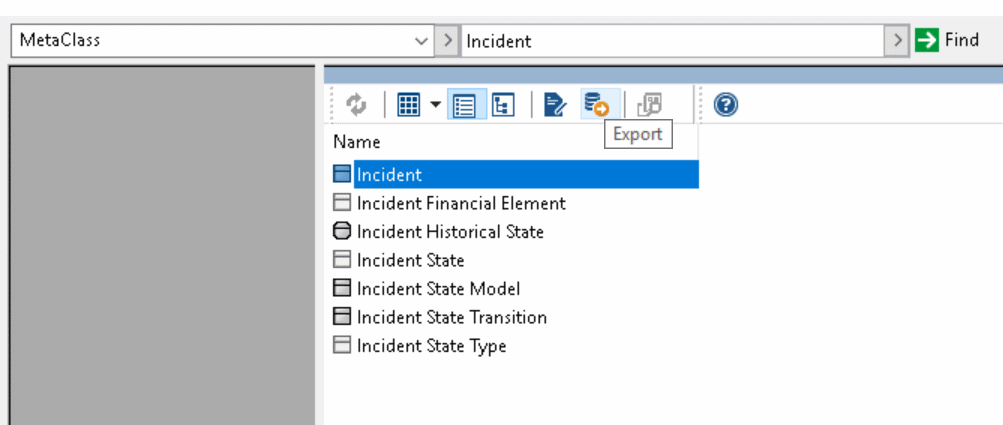Select the grid view icon
Viewport: 1003px width, 425px height.
pos(408,105)
